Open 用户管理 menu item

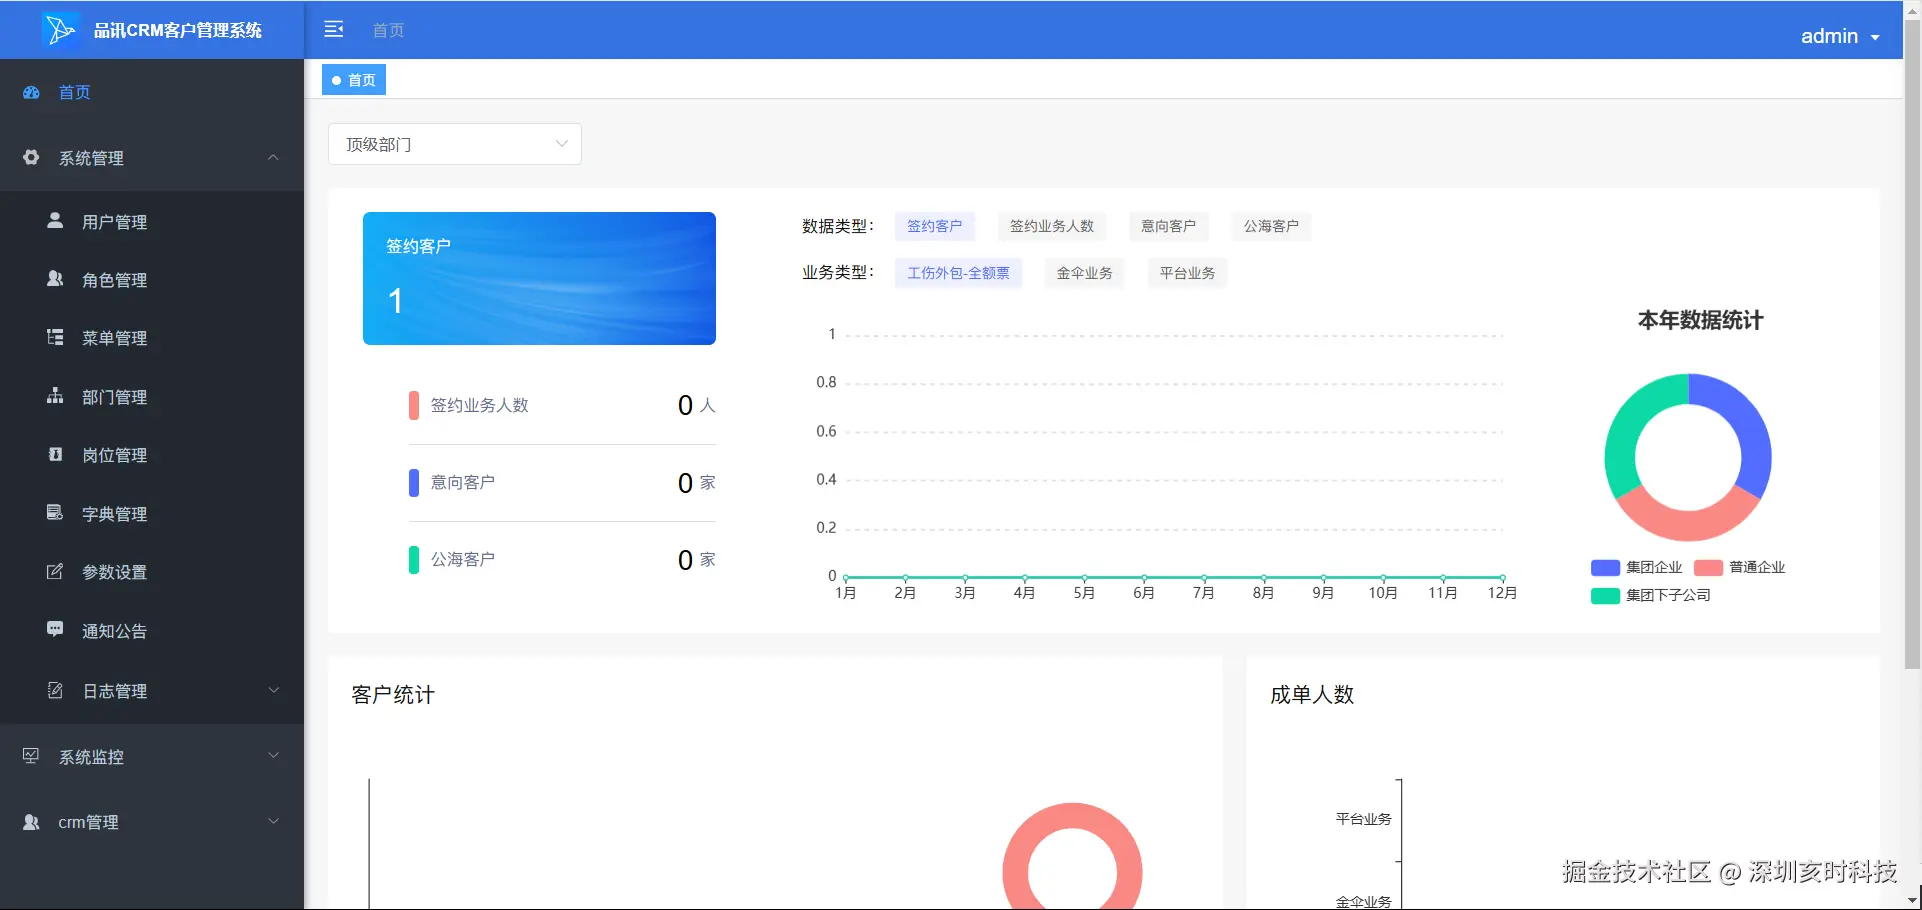click(x=152, y=221)
